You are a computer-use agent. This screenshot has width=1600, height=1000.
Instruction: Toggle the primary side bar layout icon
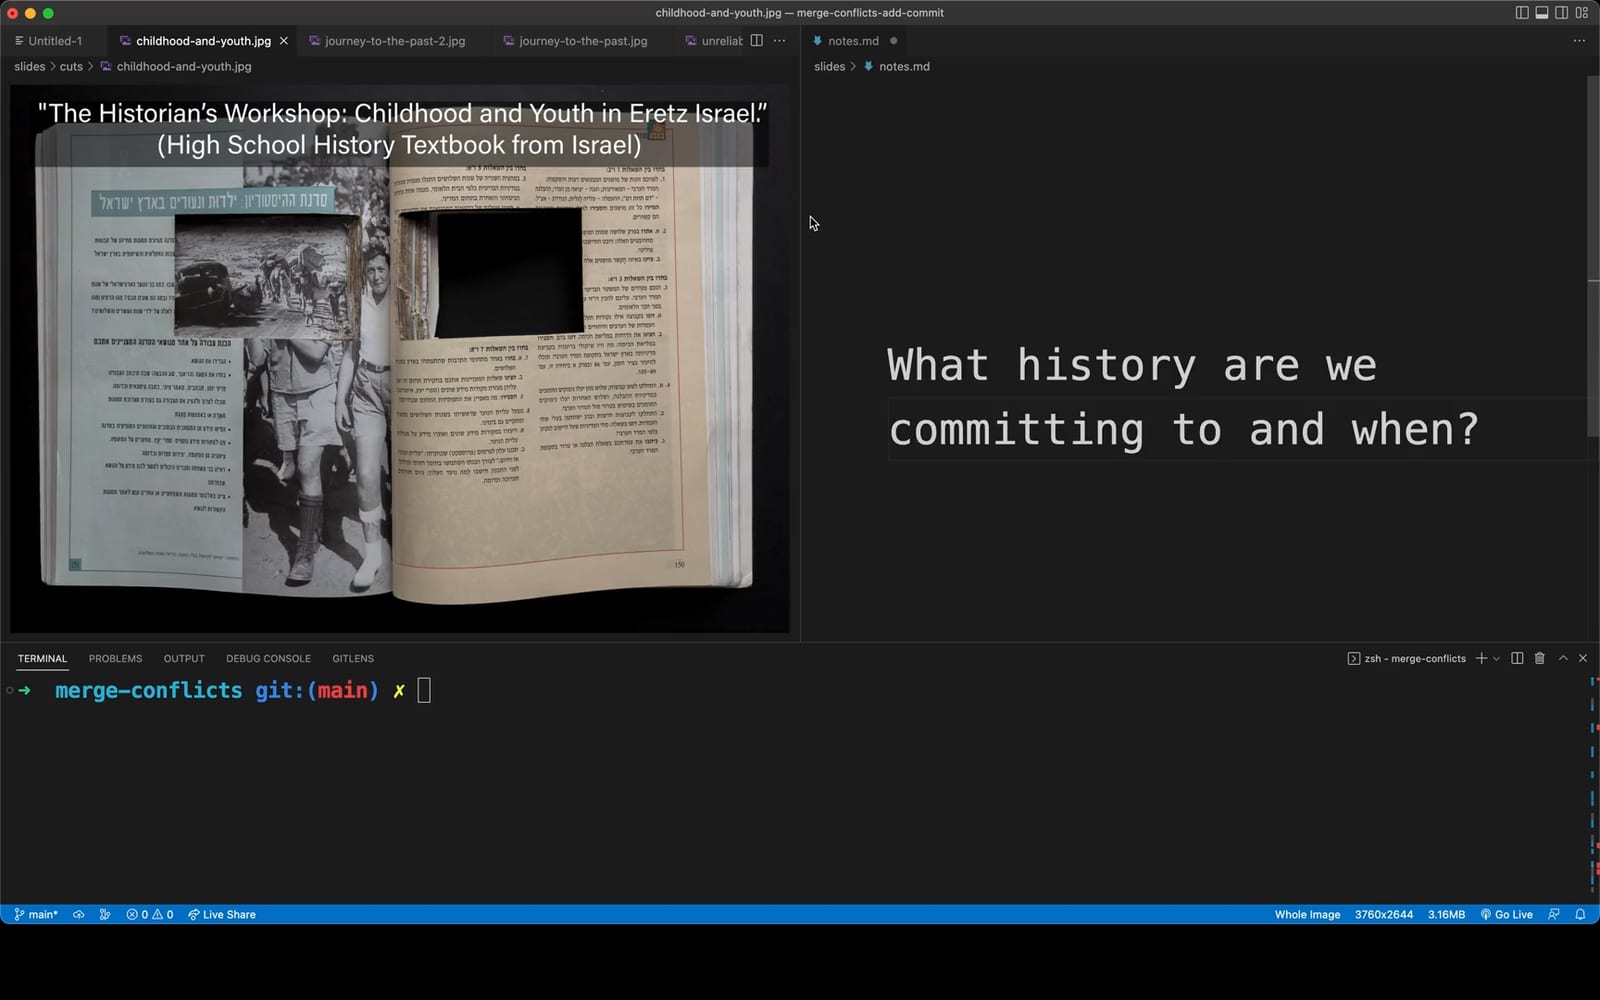[x=1522, y=13]
